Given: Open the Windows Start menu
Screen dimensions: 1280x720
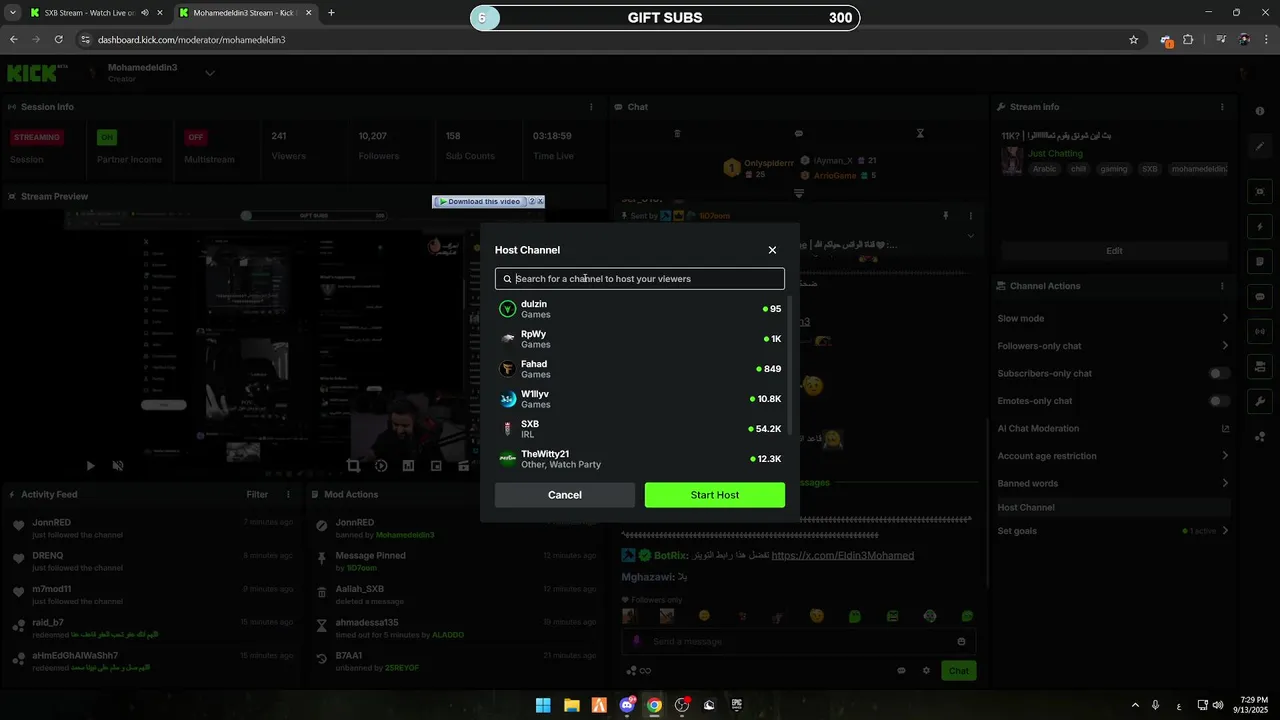Looking at the screenshot, I should [543, 705].
